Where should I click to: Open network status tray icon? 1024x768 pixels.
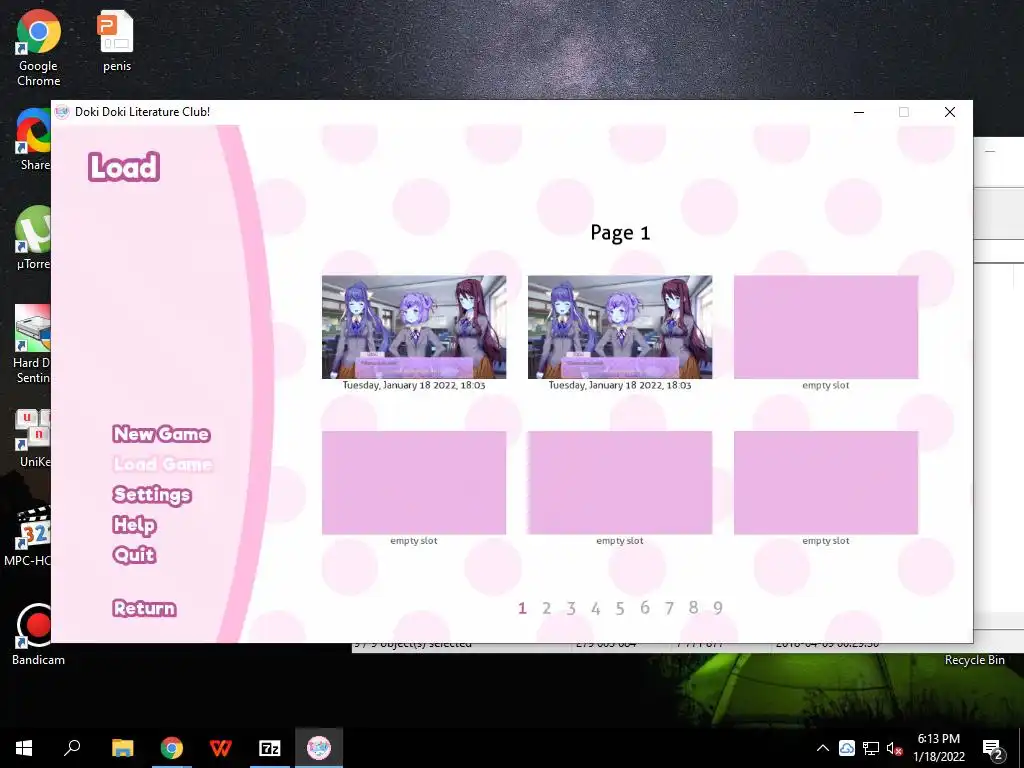pyautogui.click(x=871, y=748)
